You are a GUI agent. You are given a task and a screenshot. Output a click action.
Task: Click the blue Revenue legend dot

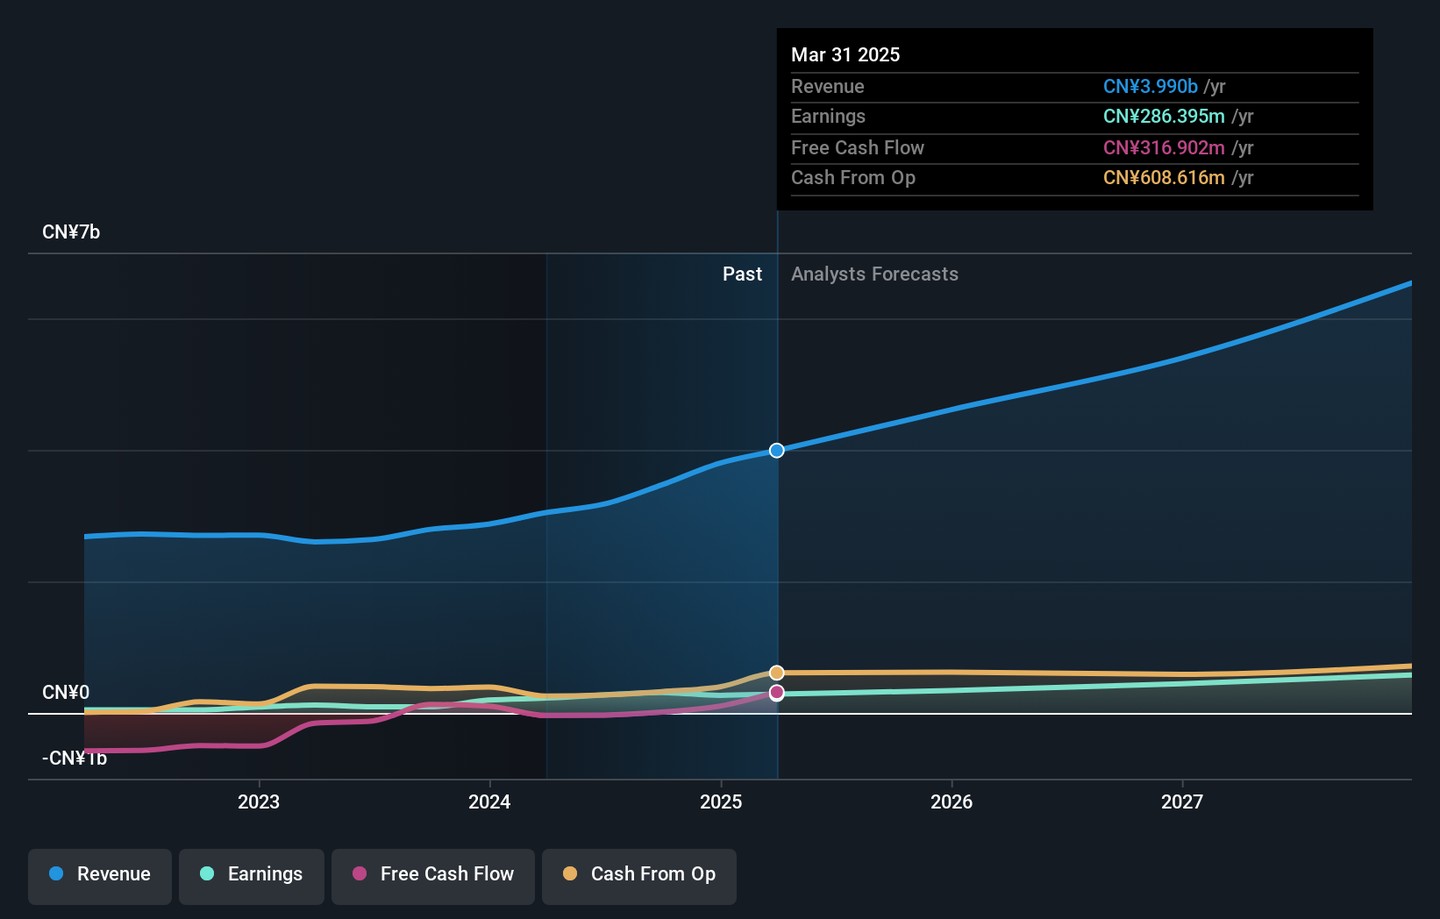57,874
